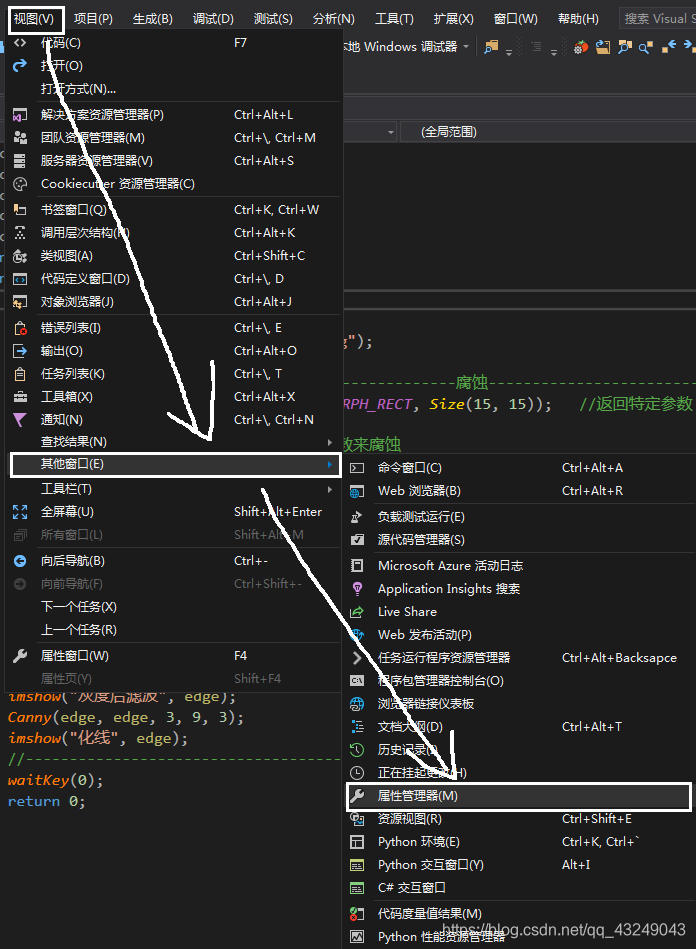Image resolution: width=696 pixels, height=949 pixels.
Task: Click the Python 环境 icon
Action: tap(357, 842)
